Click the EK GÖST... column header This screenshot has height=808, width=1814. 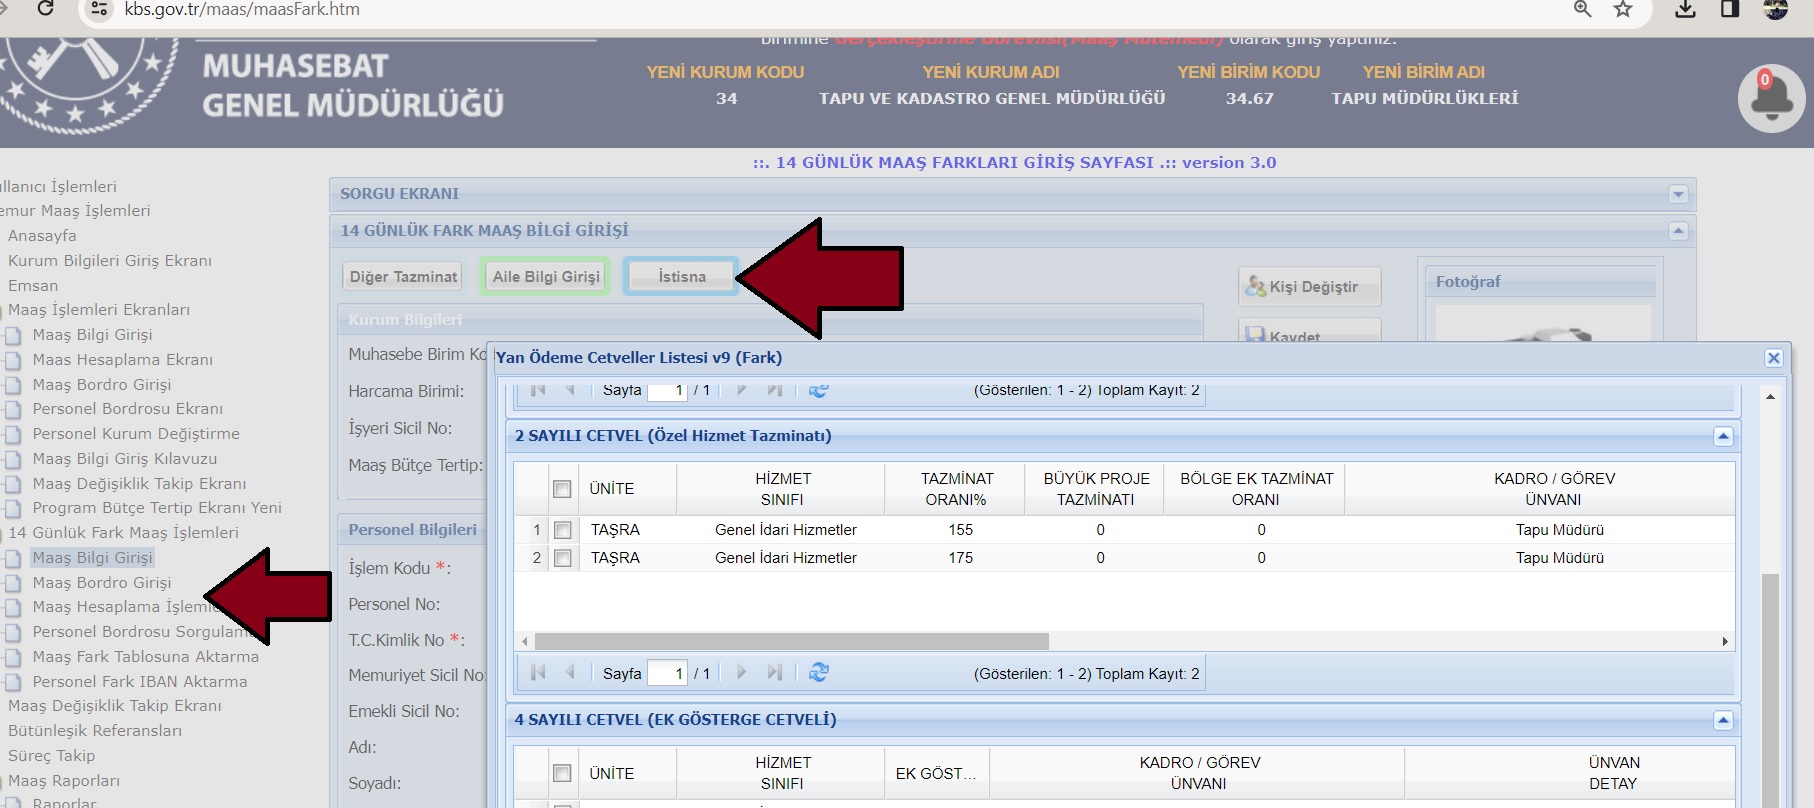[x=936, y=773]
